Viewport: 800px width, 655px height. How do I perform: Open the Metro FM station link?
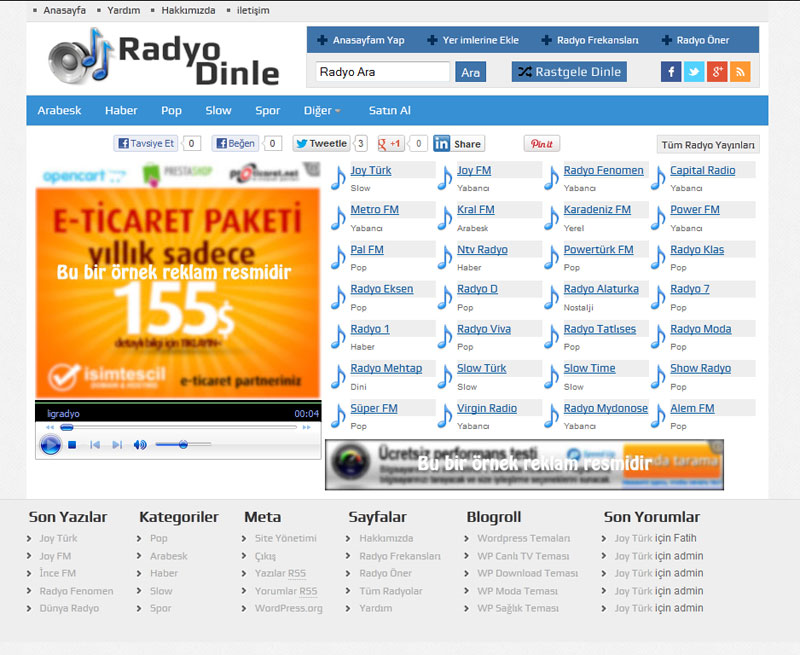[374, 210]
